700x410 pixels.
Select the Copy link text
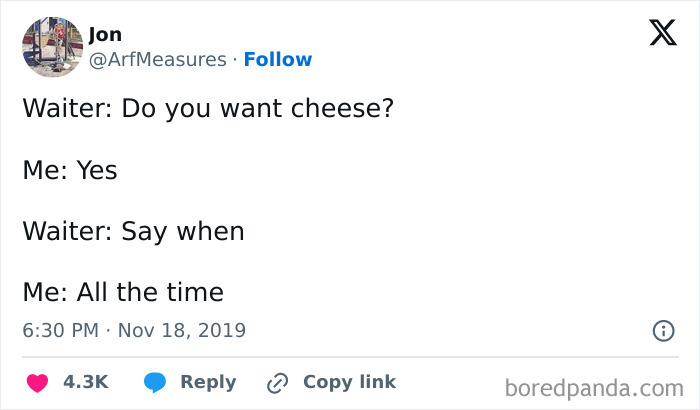click(349, 381)
